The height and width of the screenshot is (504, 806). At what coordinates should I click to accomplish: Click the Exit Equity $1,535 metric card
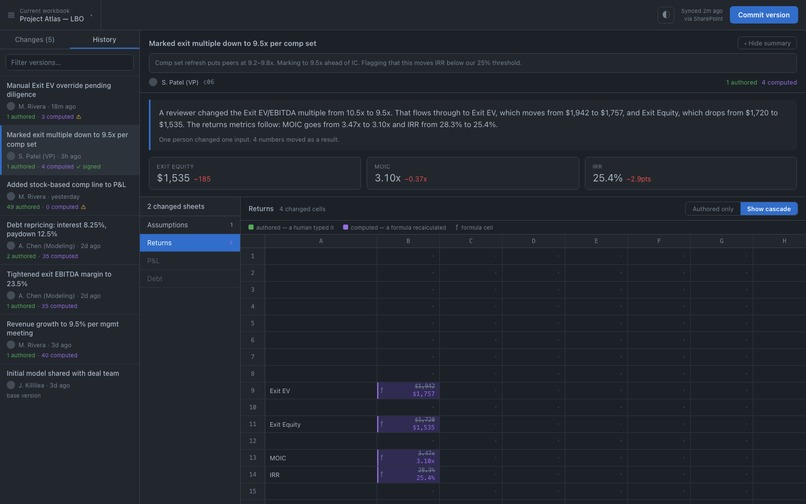[x=255, y=173]
